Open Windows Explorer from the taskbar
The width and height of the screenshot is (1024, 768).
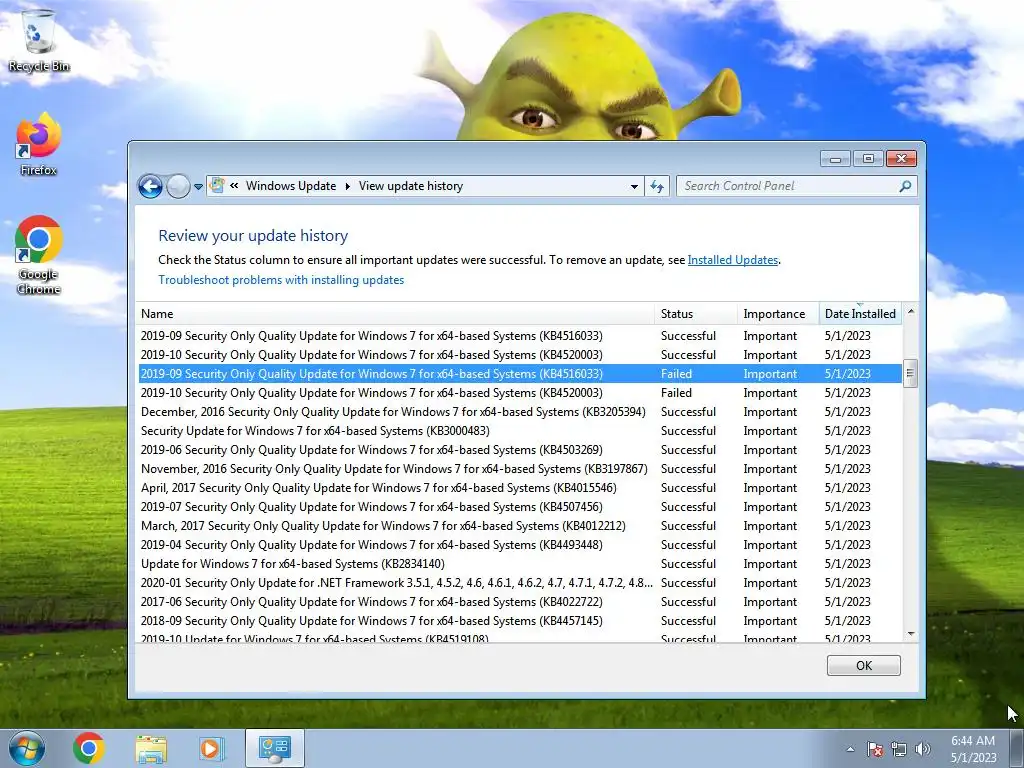tap(151, 748)
